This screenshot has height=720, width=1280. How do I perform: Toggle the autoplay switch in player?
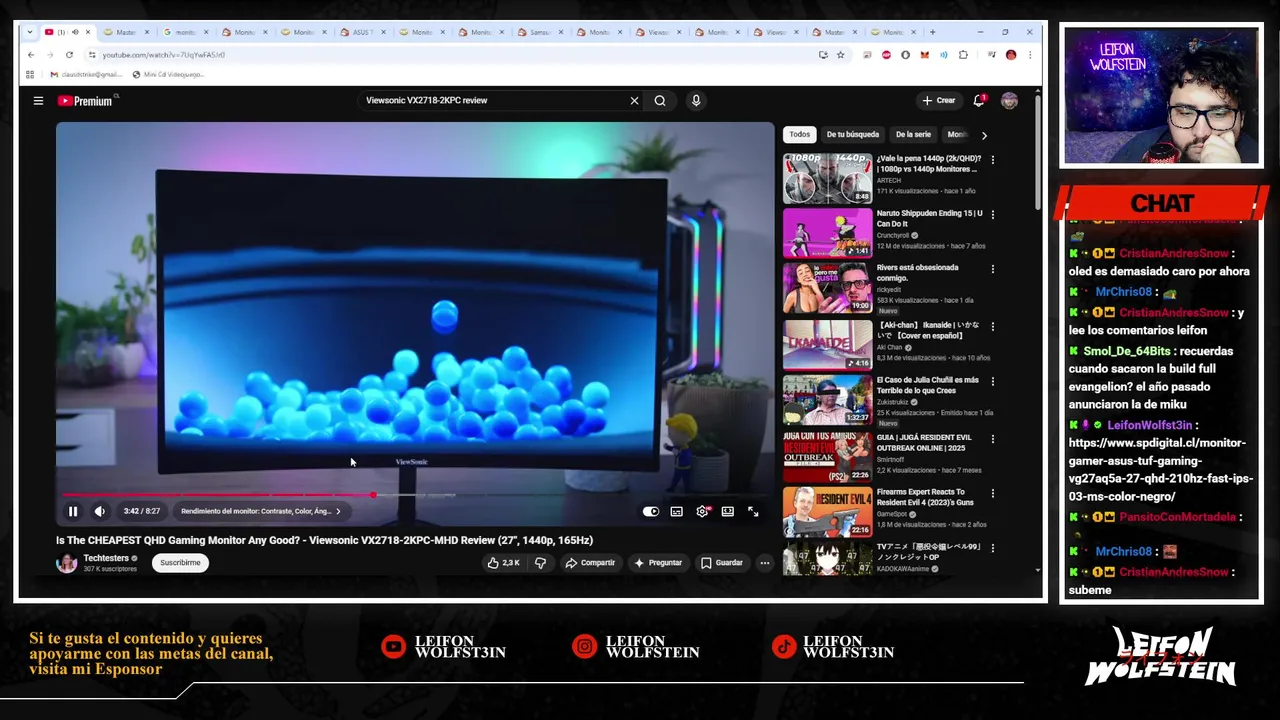pyautogui.click(x=651, y=511)
